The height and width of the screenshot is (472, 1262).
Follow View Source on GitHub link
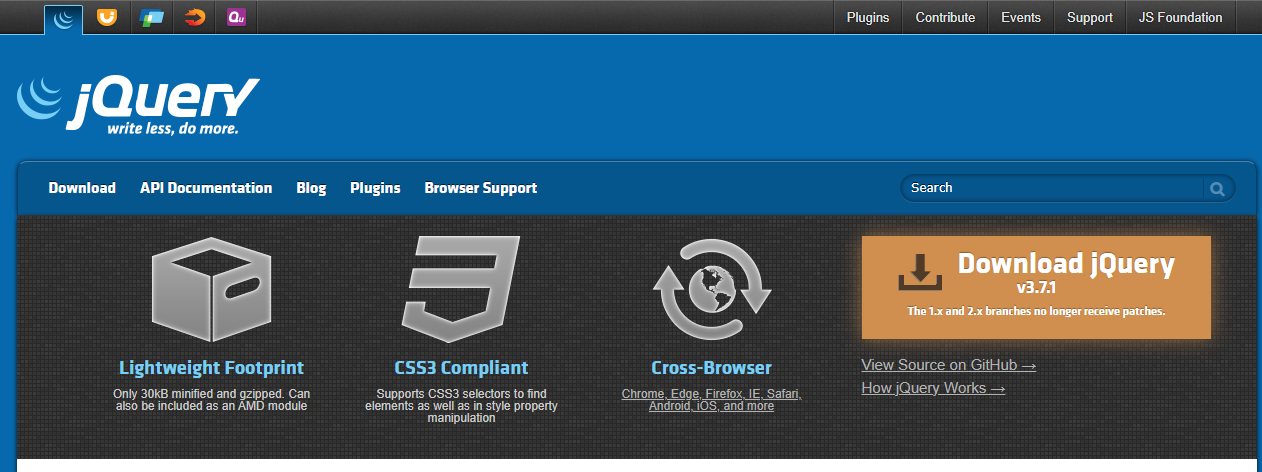pos(949,365)
